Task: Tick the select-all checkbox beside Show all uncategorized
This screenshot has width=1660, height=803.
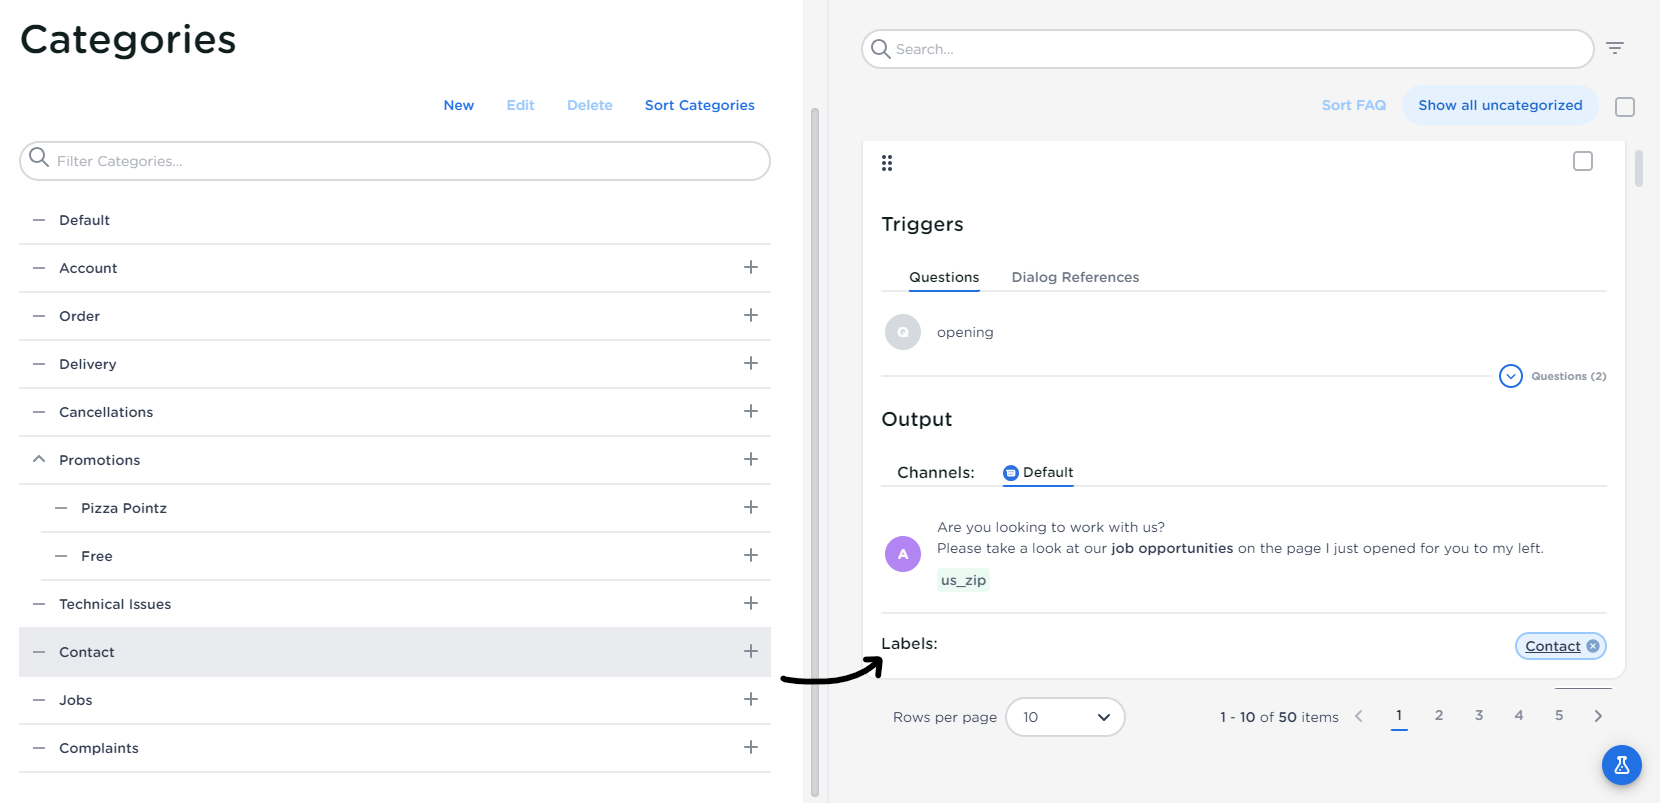Action: 1625,106
